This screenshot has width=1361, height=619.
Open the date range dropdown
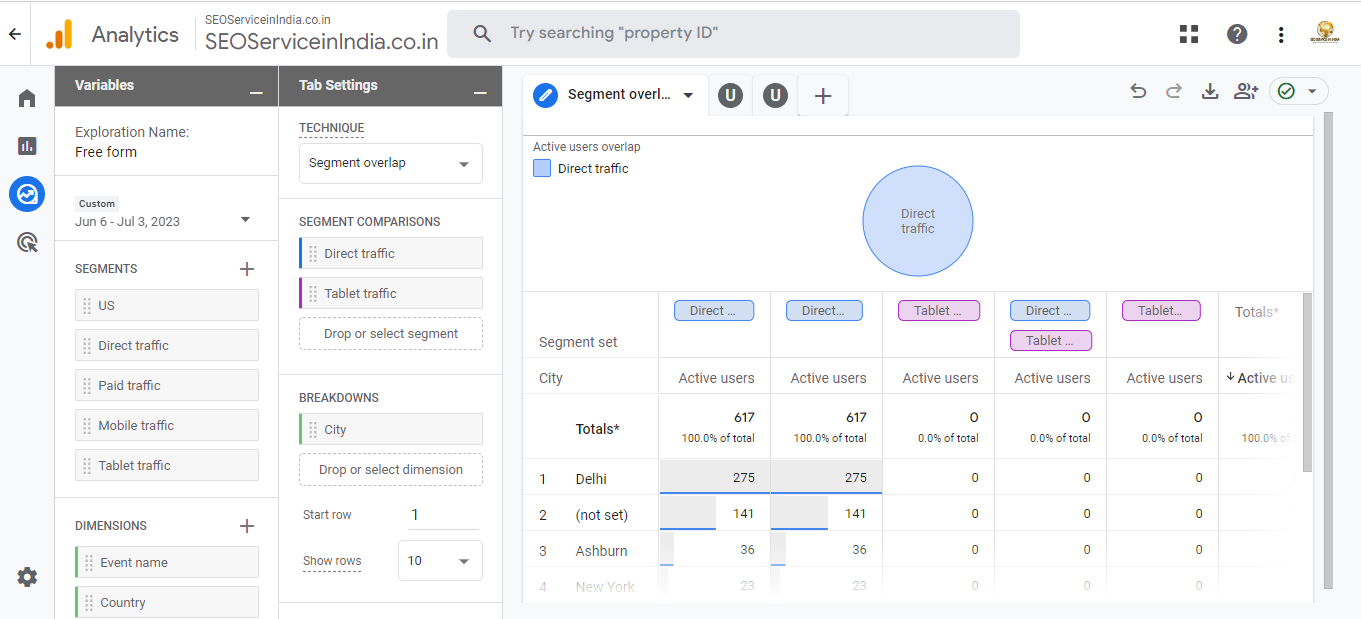click(x=245, y=220)
